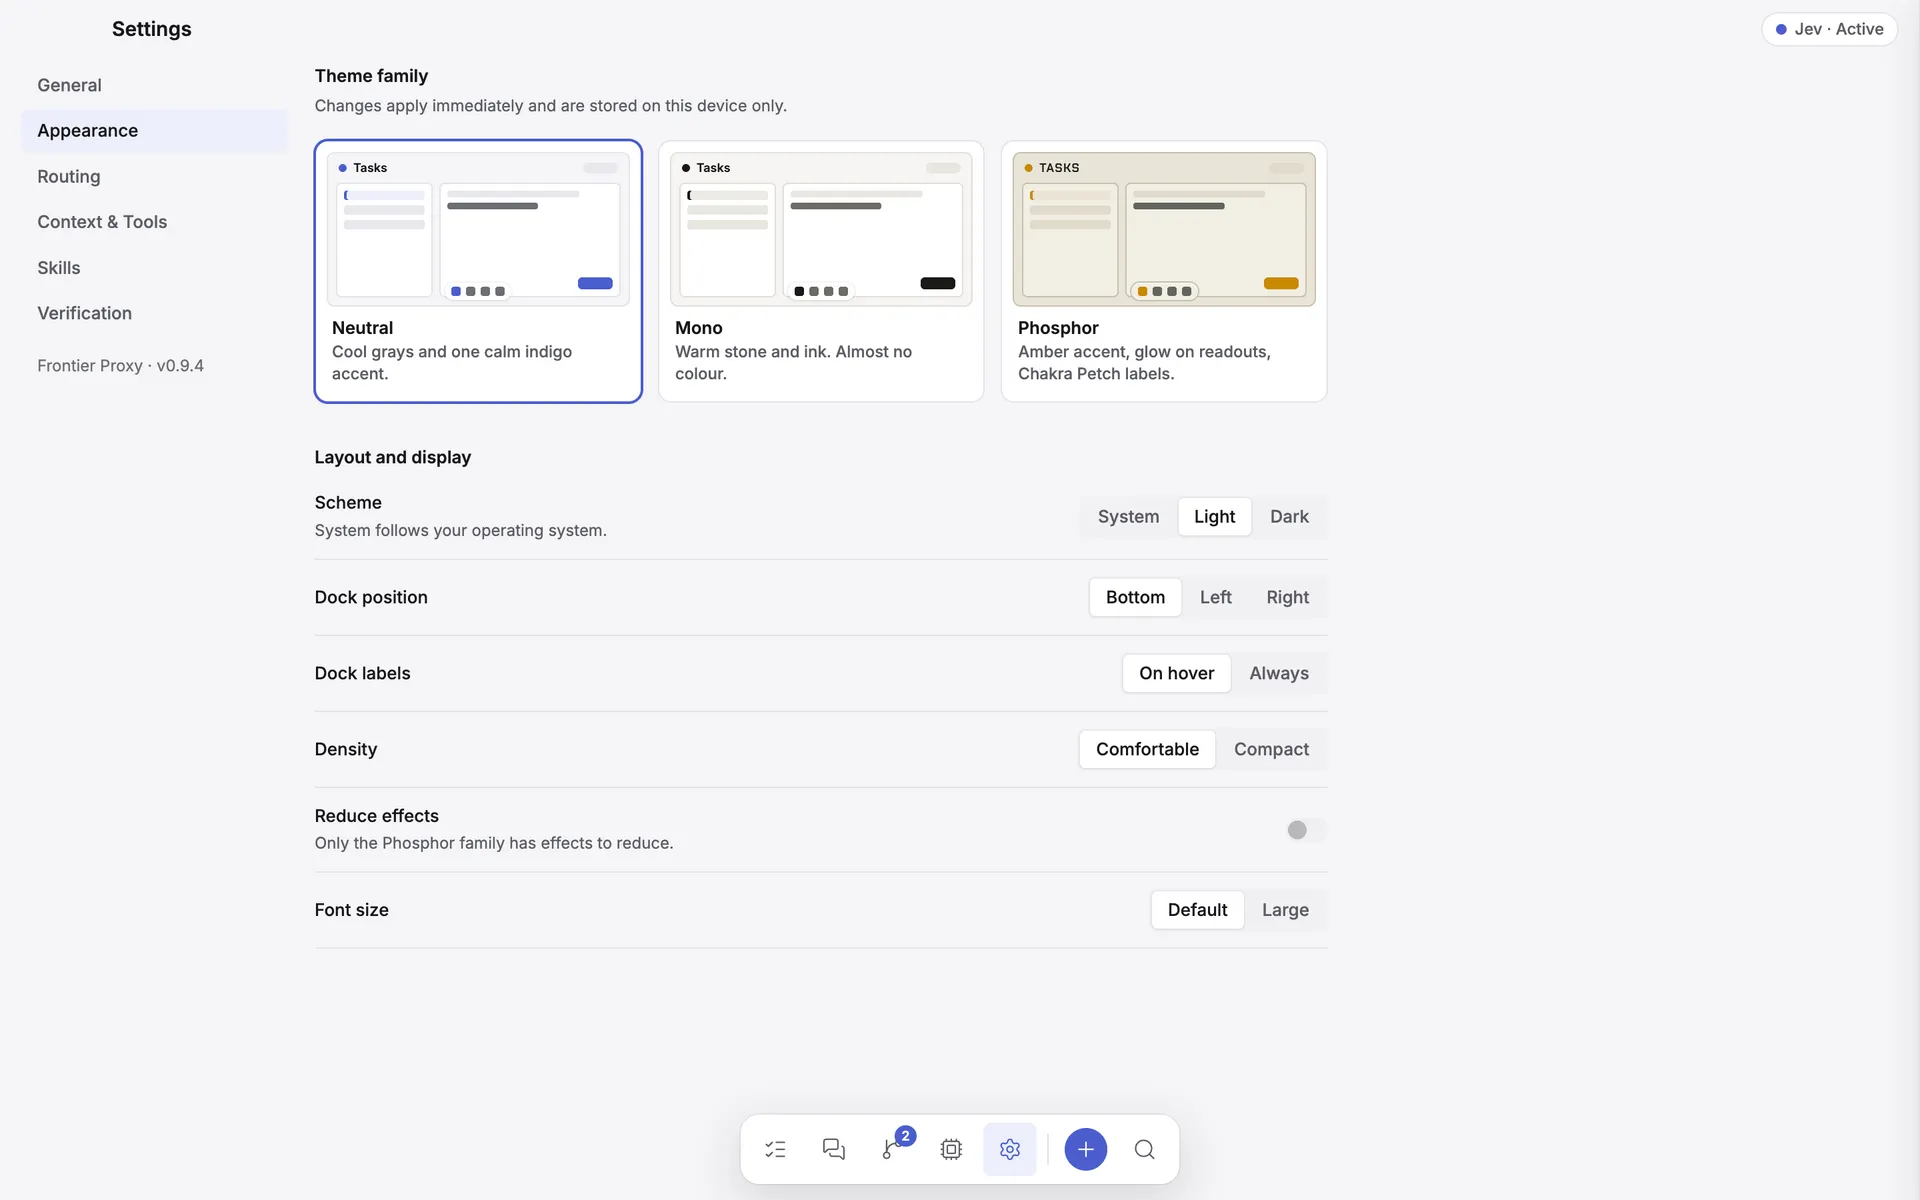Open the branches dock icon with badge 2
1920x1200 pixels.
(892, 1149)
